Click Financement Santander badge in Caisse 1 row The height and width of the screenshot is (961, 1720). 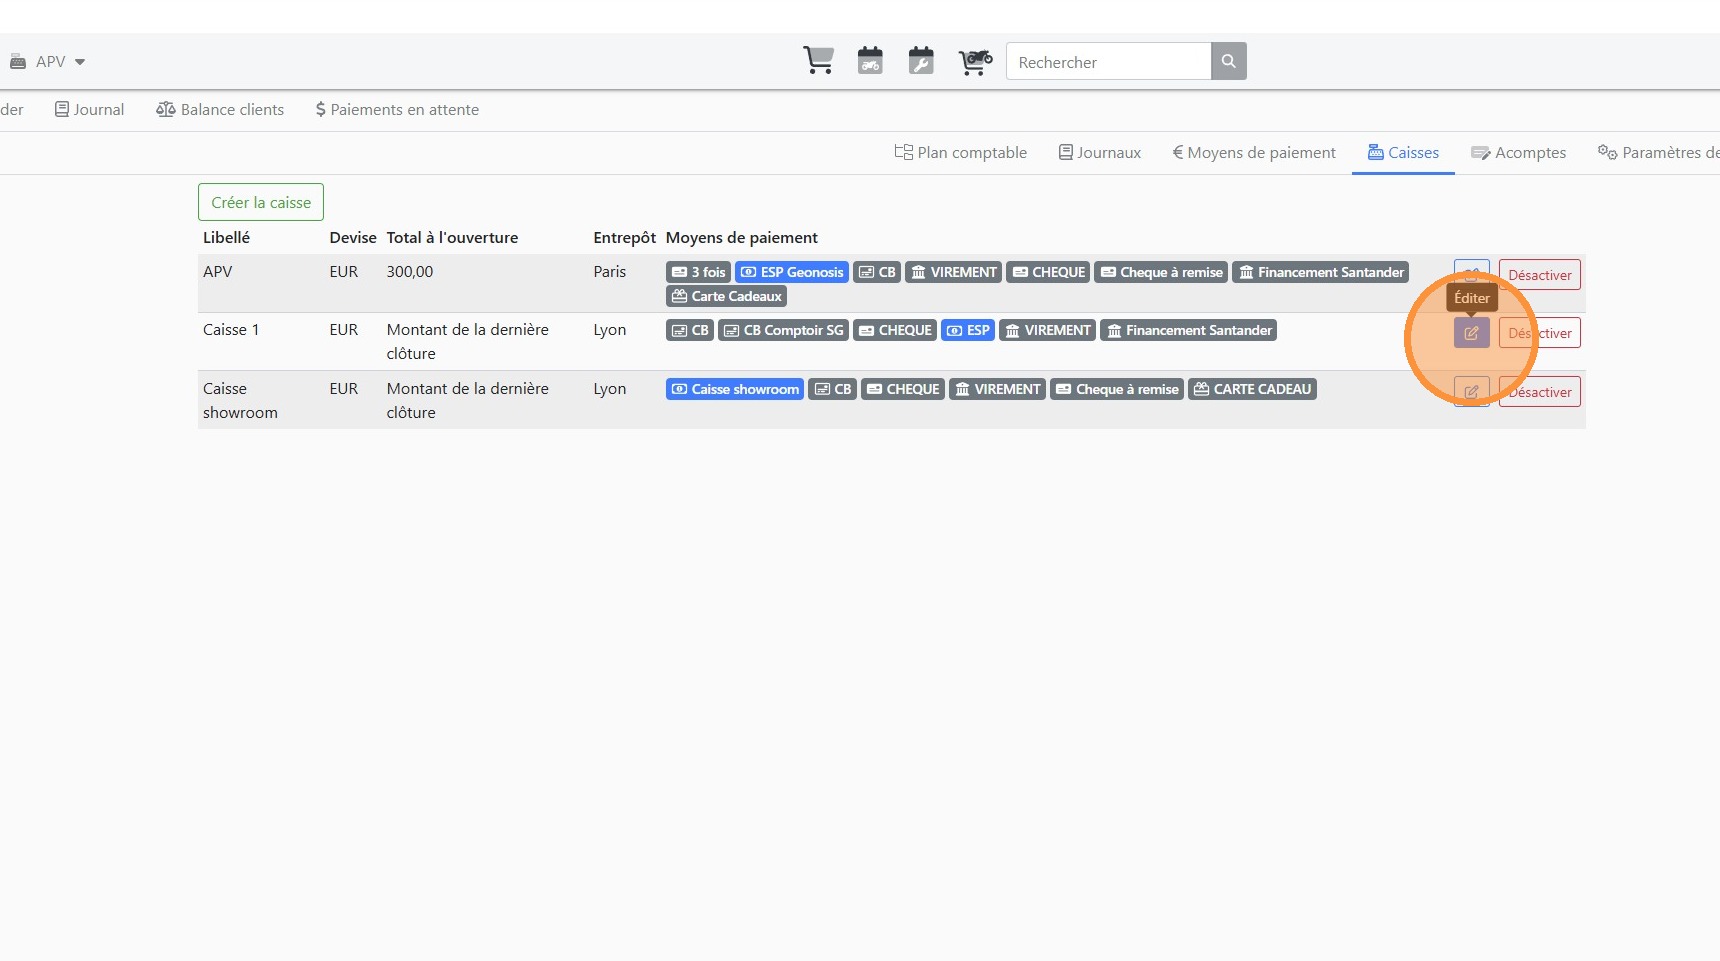point(1189,330)
